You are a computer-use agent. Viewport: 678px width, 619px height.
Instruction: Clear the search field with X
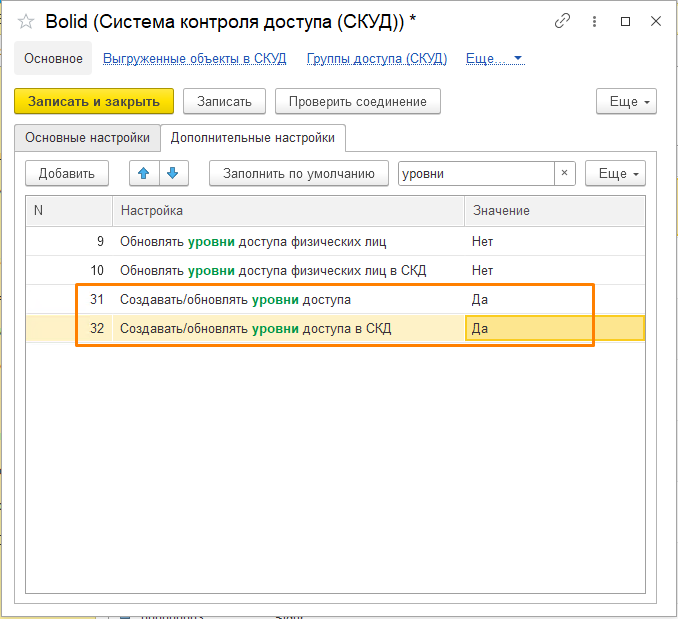[565, 173]
